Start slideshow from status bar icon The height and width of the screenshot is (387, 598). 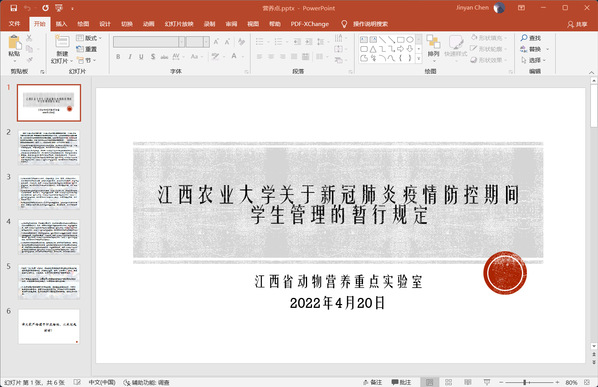click(x=487, y=382)
